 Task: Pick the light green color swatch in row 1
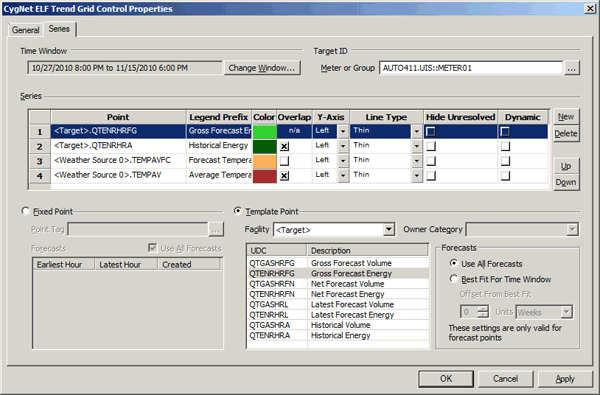click(264, 131)
